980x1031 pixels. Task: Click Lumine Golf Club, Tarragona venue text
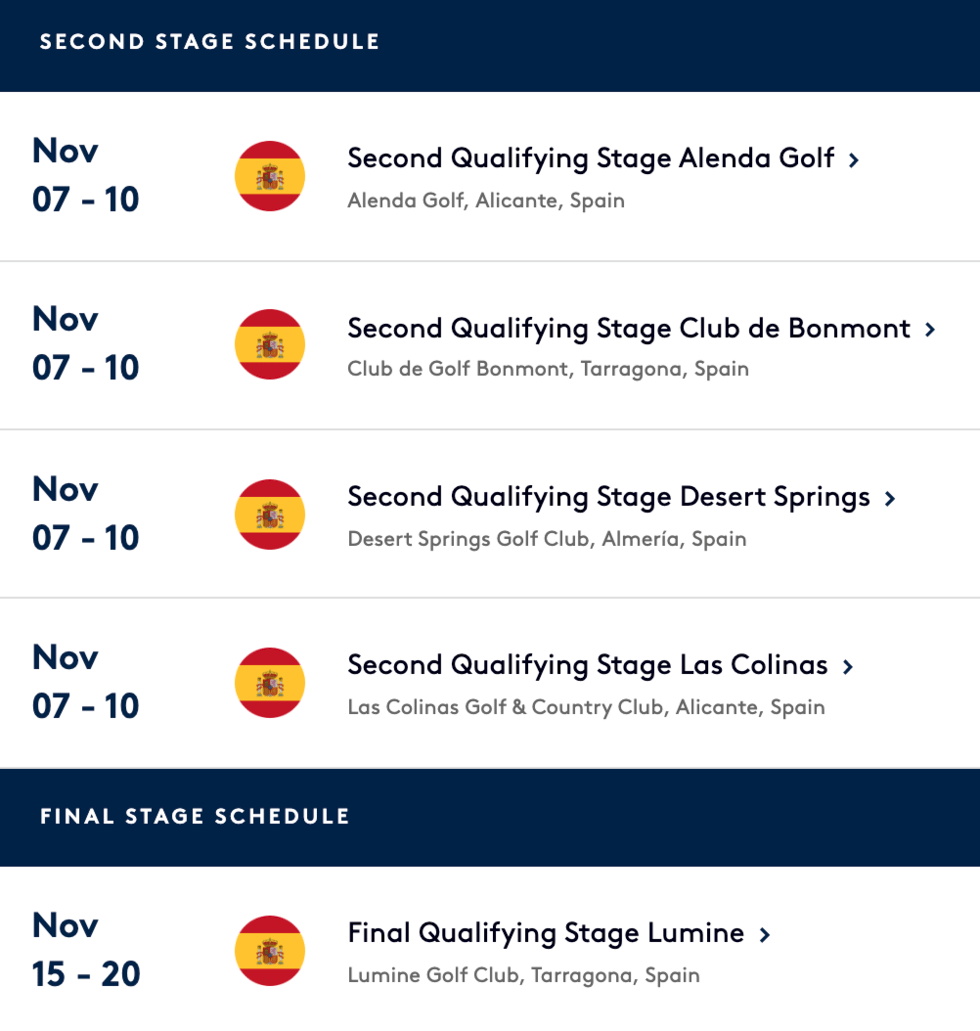coord(523,975)
